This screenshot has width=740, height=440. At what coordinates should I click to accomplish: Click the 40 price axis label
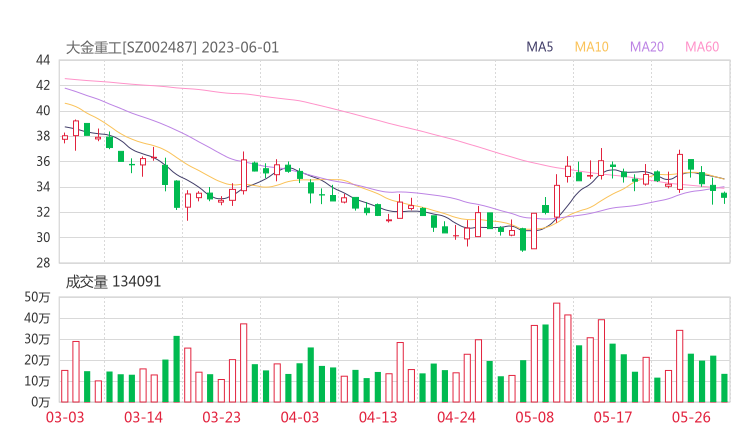click(42, 111)
